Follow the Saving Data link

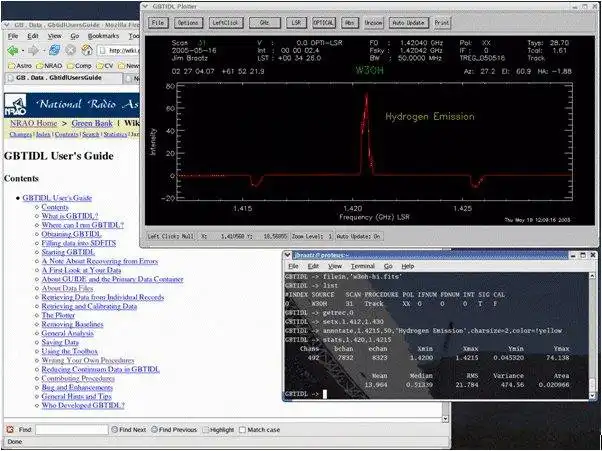[60, 342]
